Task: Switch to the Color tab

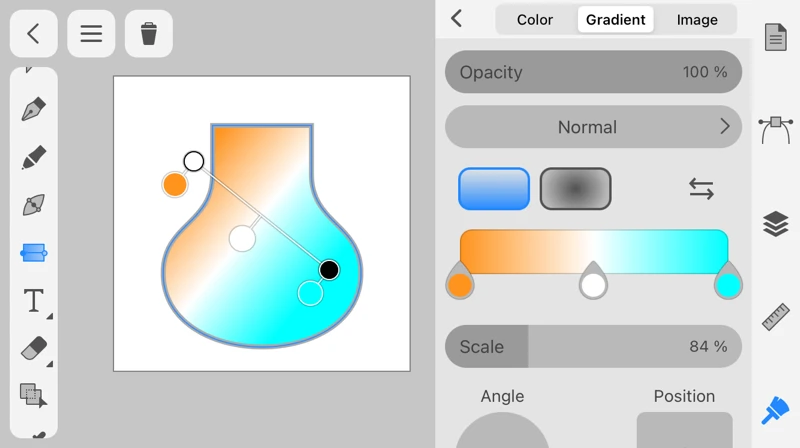Action: 535,19
